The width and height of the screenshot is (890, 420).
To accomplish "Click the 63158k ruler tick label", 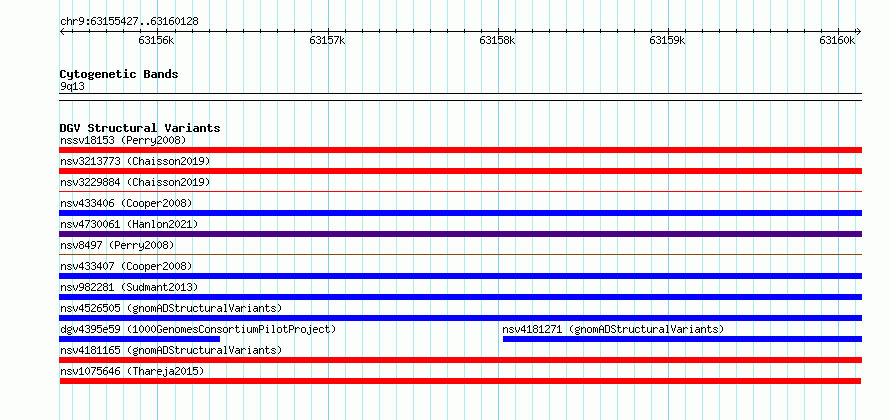I will 497,40.
